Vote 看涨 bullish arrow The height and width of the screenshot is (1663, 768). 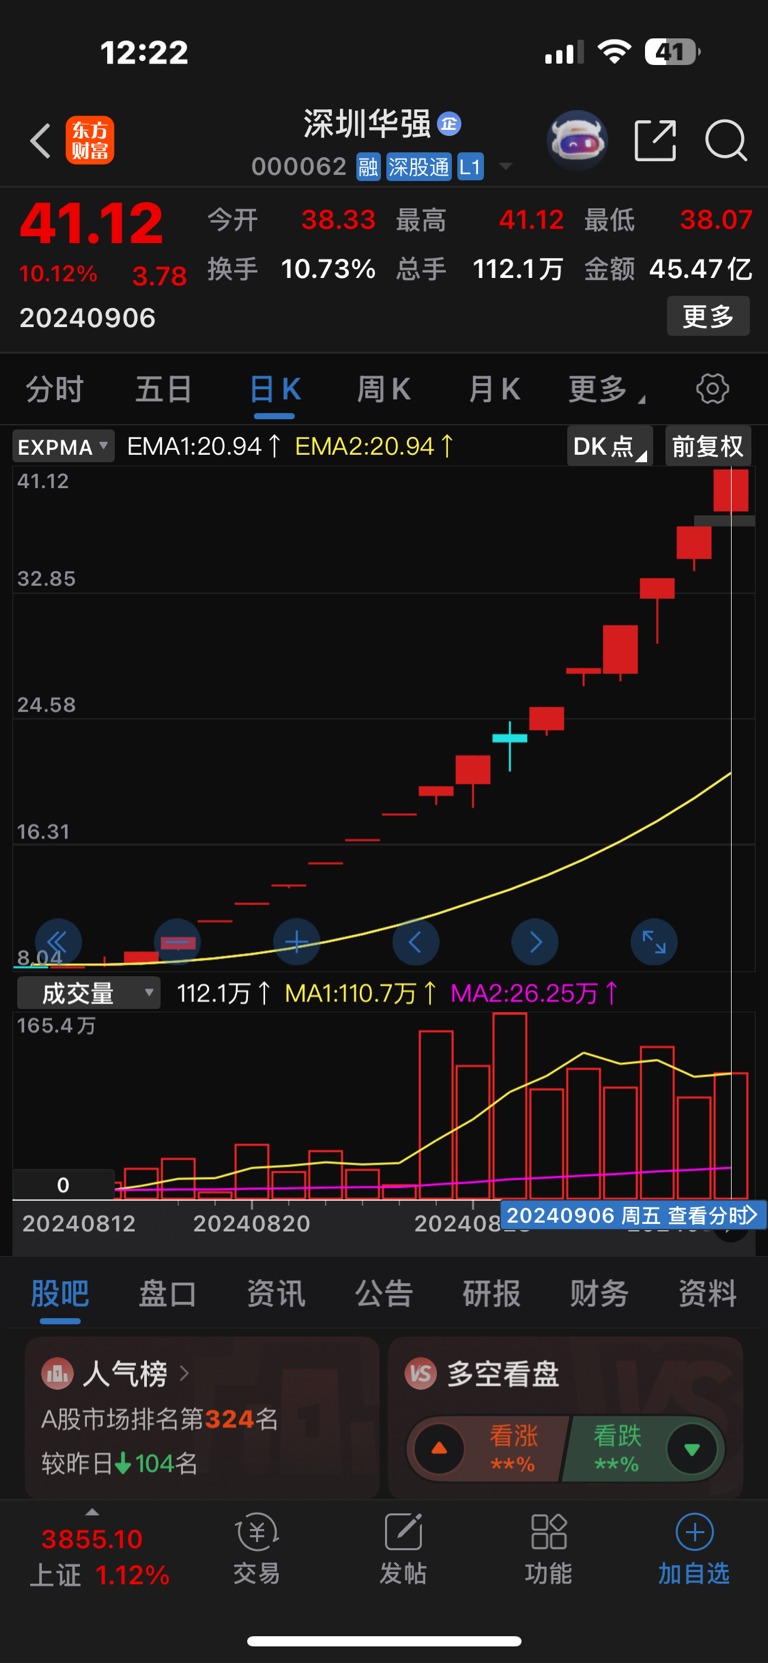coord(439,1448)
